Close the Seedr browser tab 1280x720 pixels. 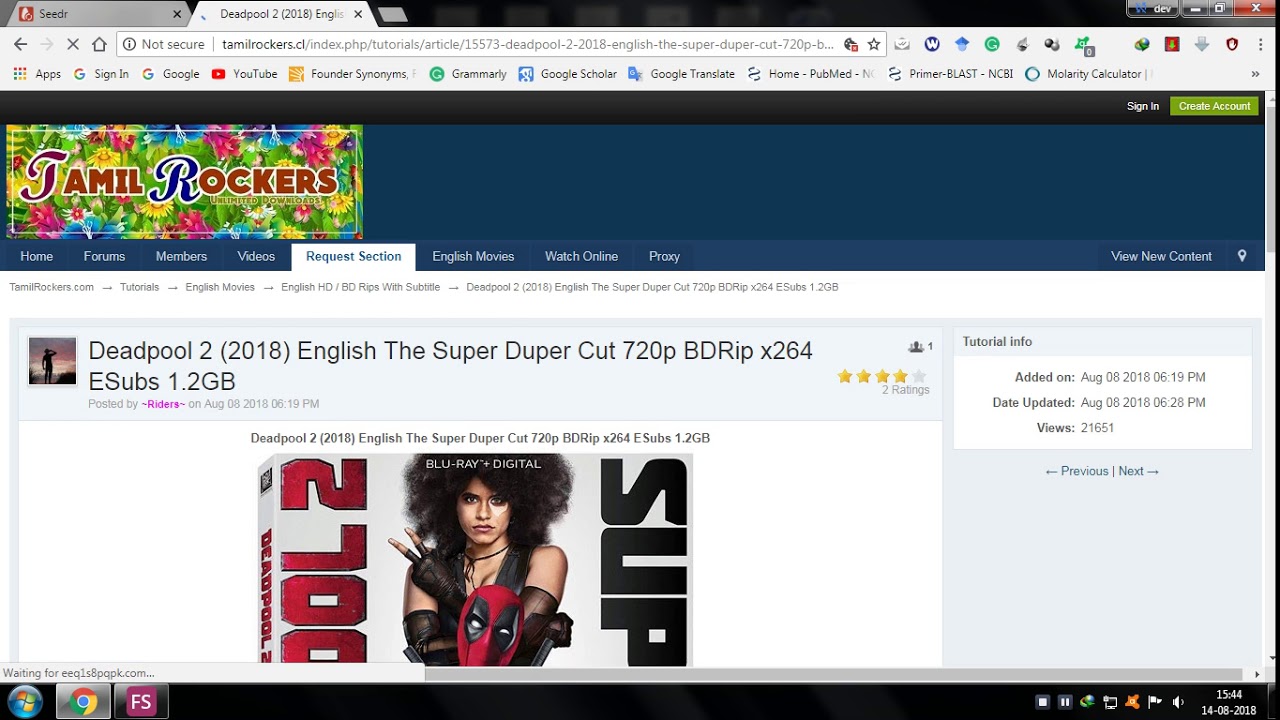coord(178,14)
